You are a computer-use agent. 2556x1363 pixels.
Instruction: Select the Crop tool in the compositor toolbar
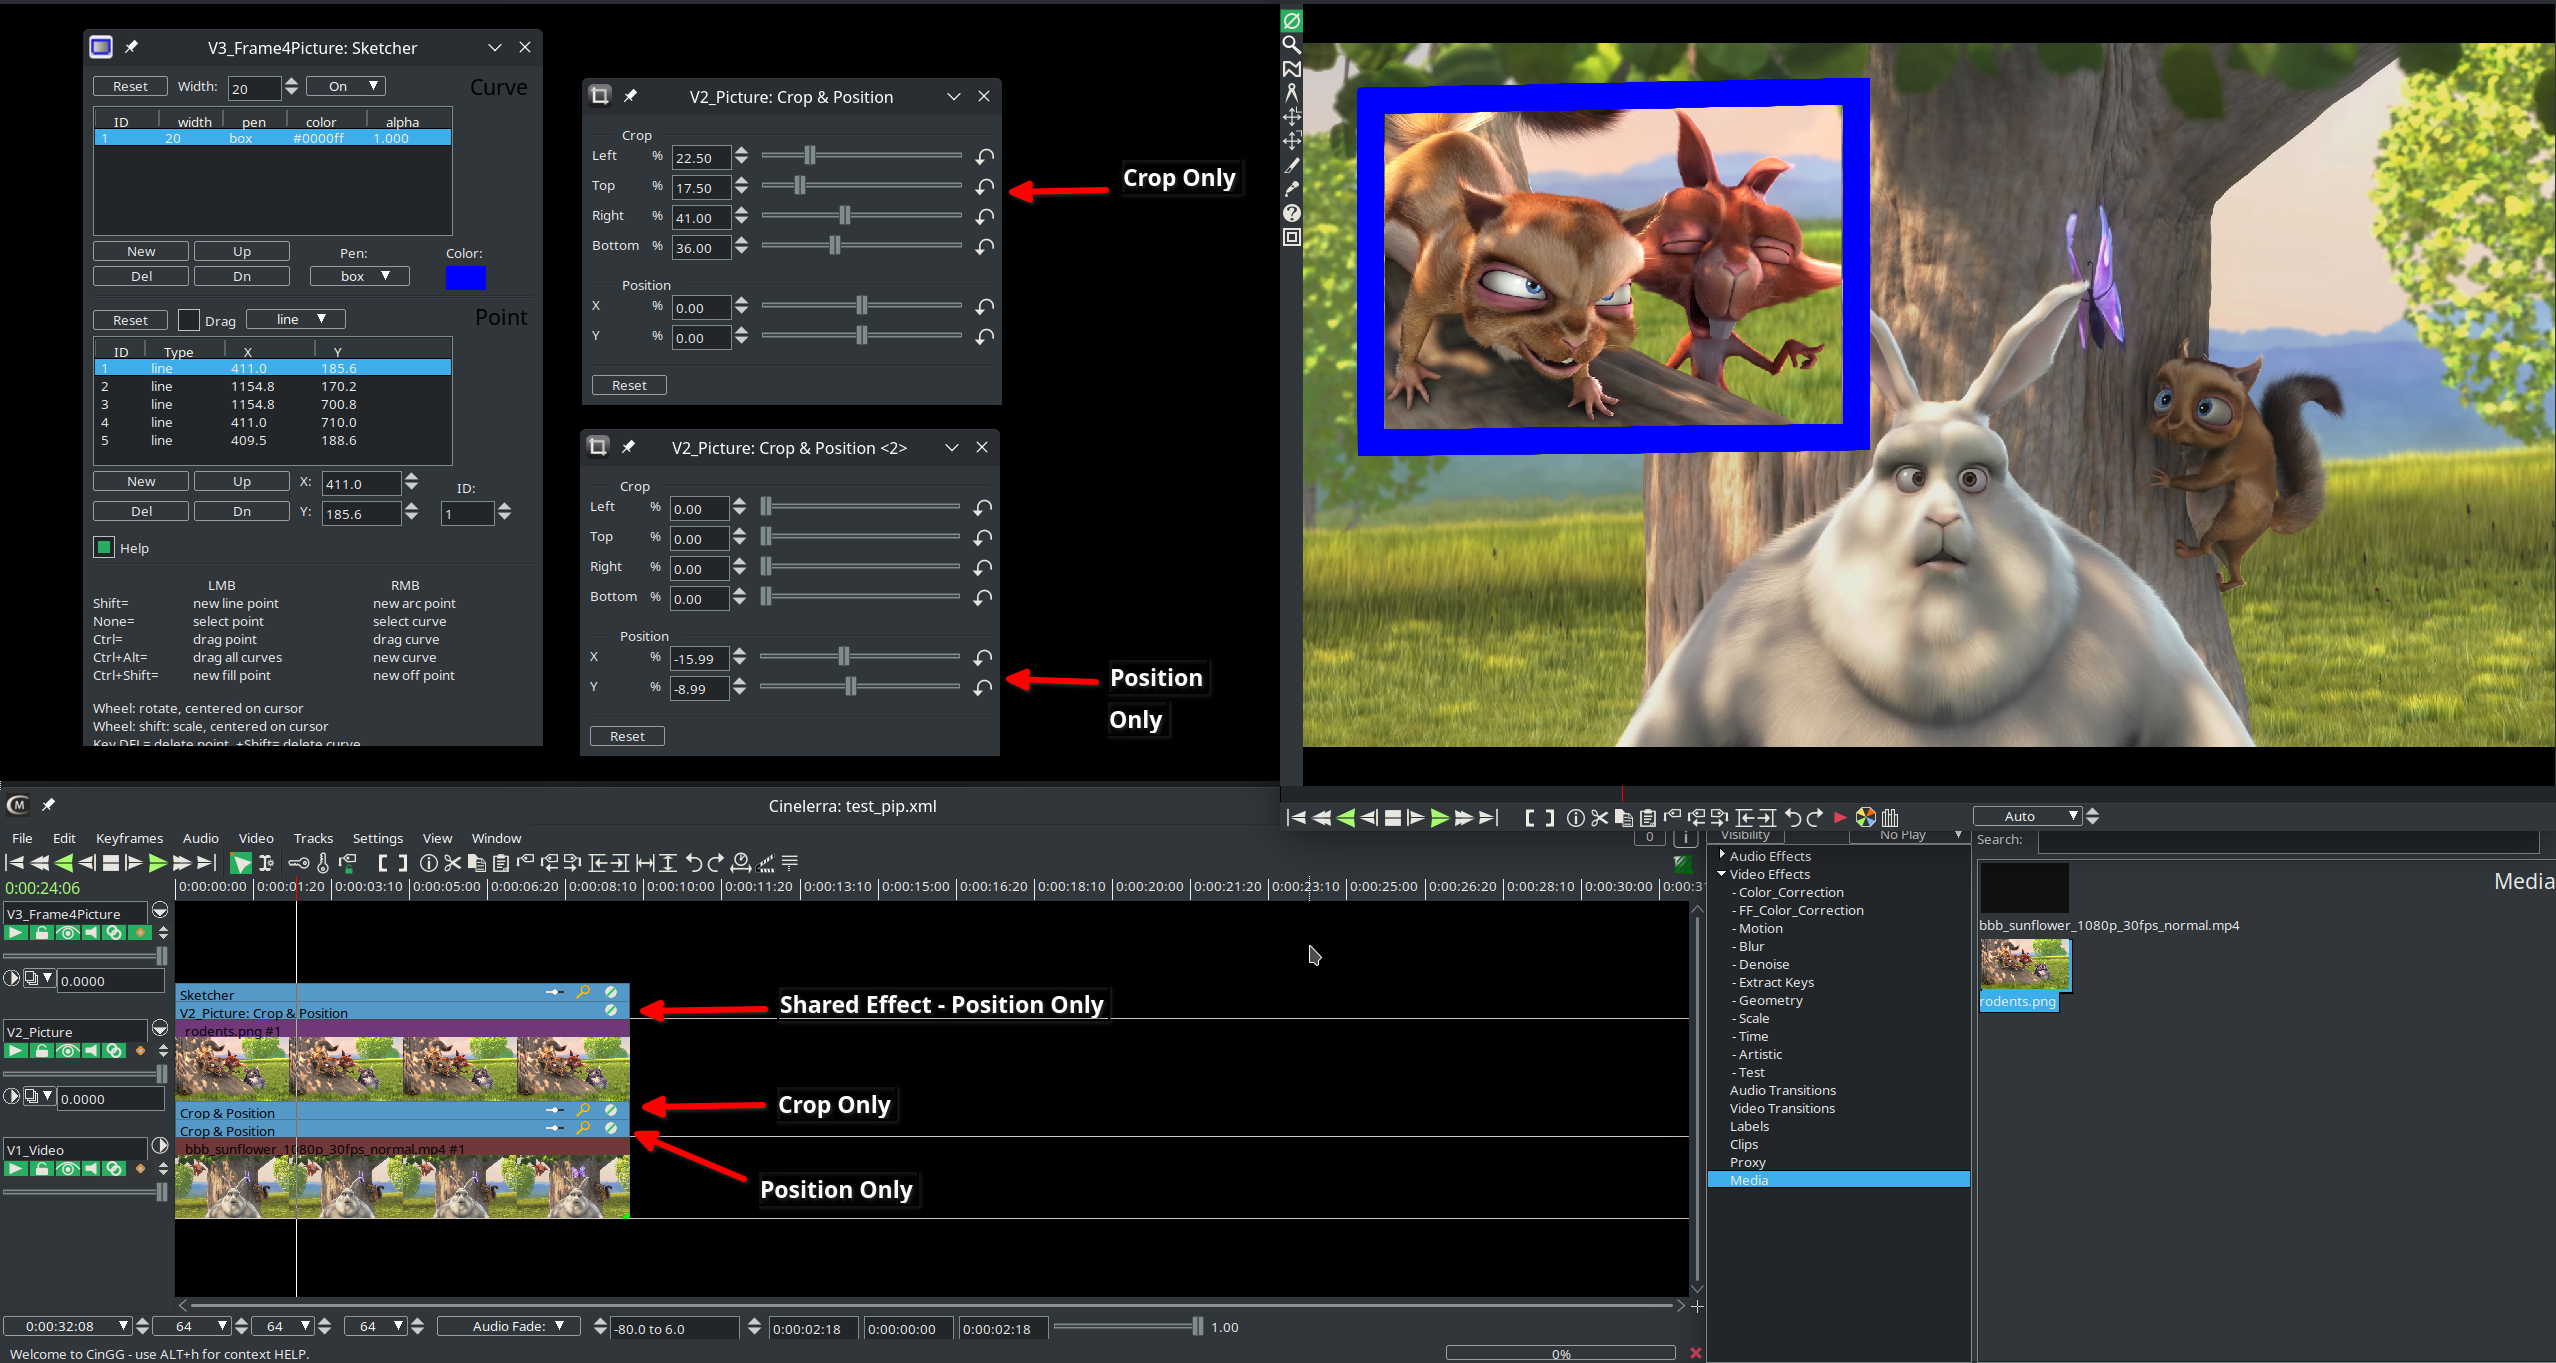pos(1291,163)
